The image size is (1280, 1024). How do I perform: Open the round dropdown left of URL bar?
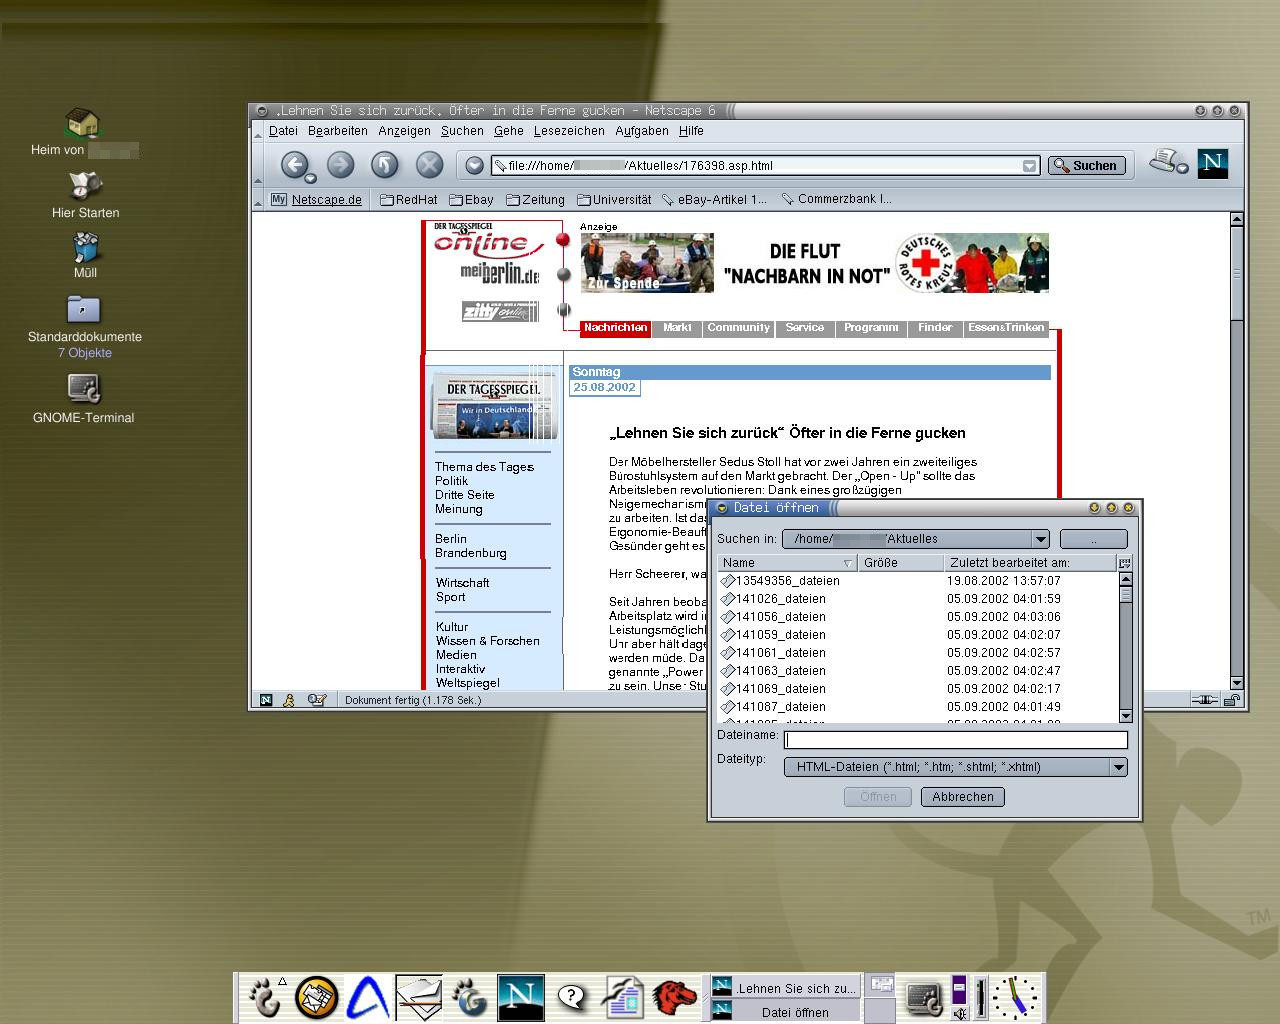475,166
